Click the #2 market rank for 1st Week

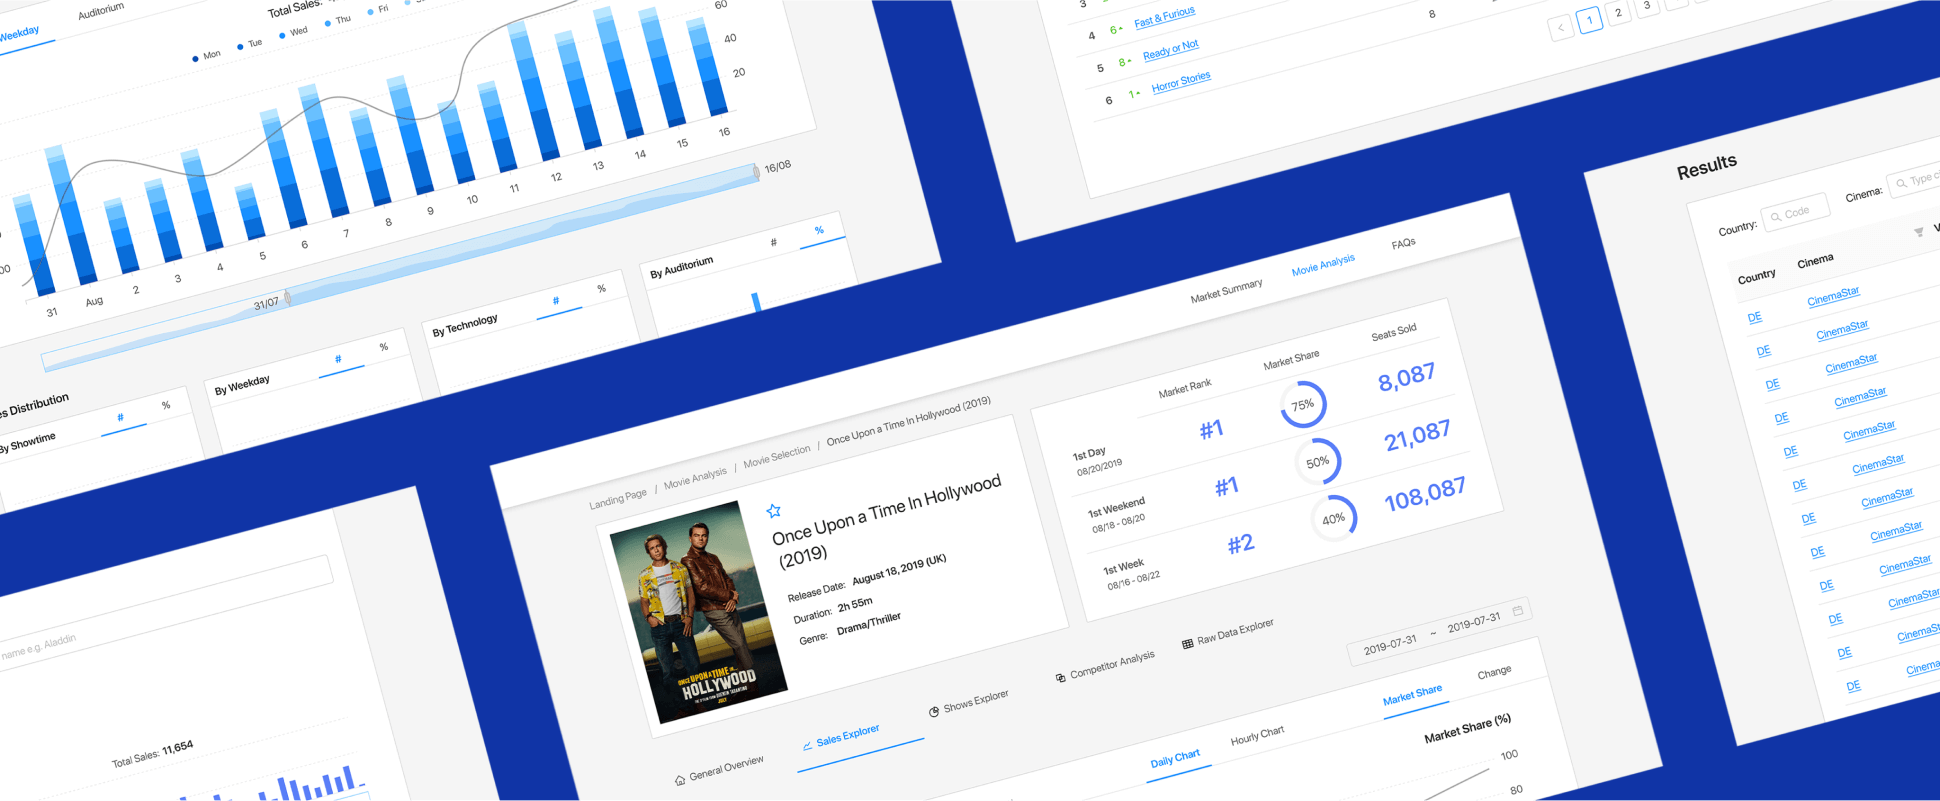point(1240,544)
